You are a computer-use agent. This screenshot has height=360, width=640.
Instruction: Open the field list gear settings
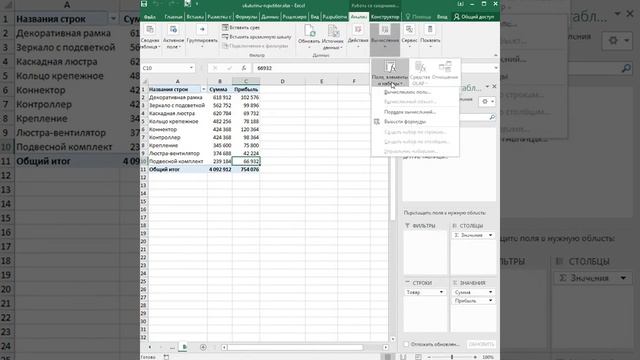[487, 101]
